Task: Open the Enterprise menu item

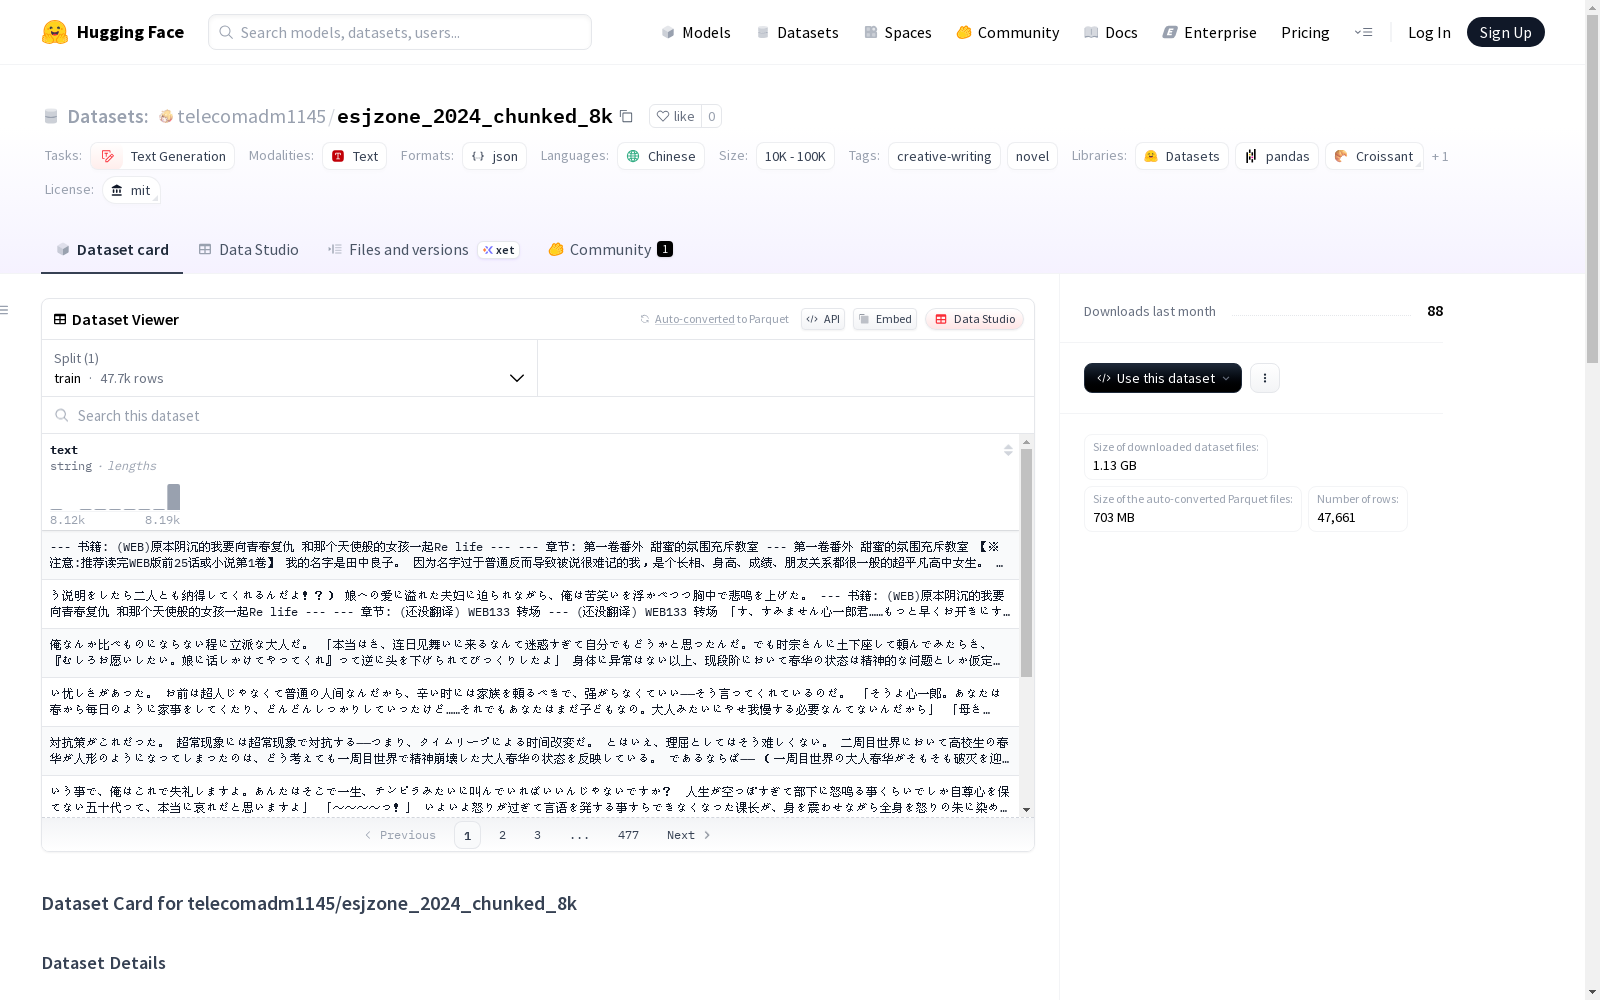Action: tap(1209, 32)
